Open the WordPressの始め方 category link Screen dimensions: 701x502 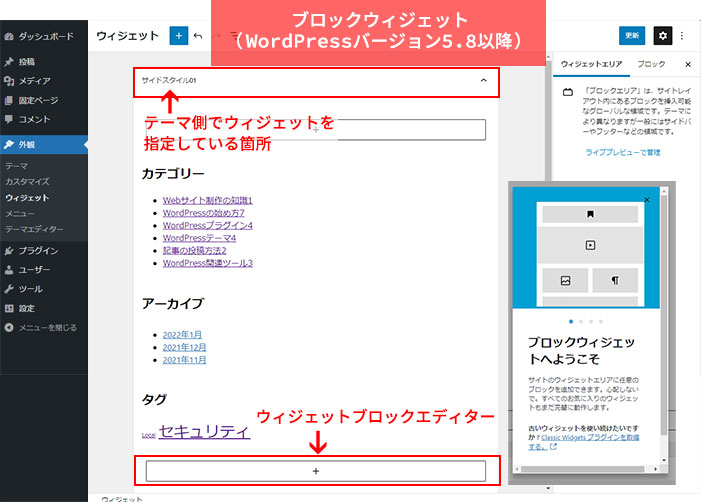point(203,213)
